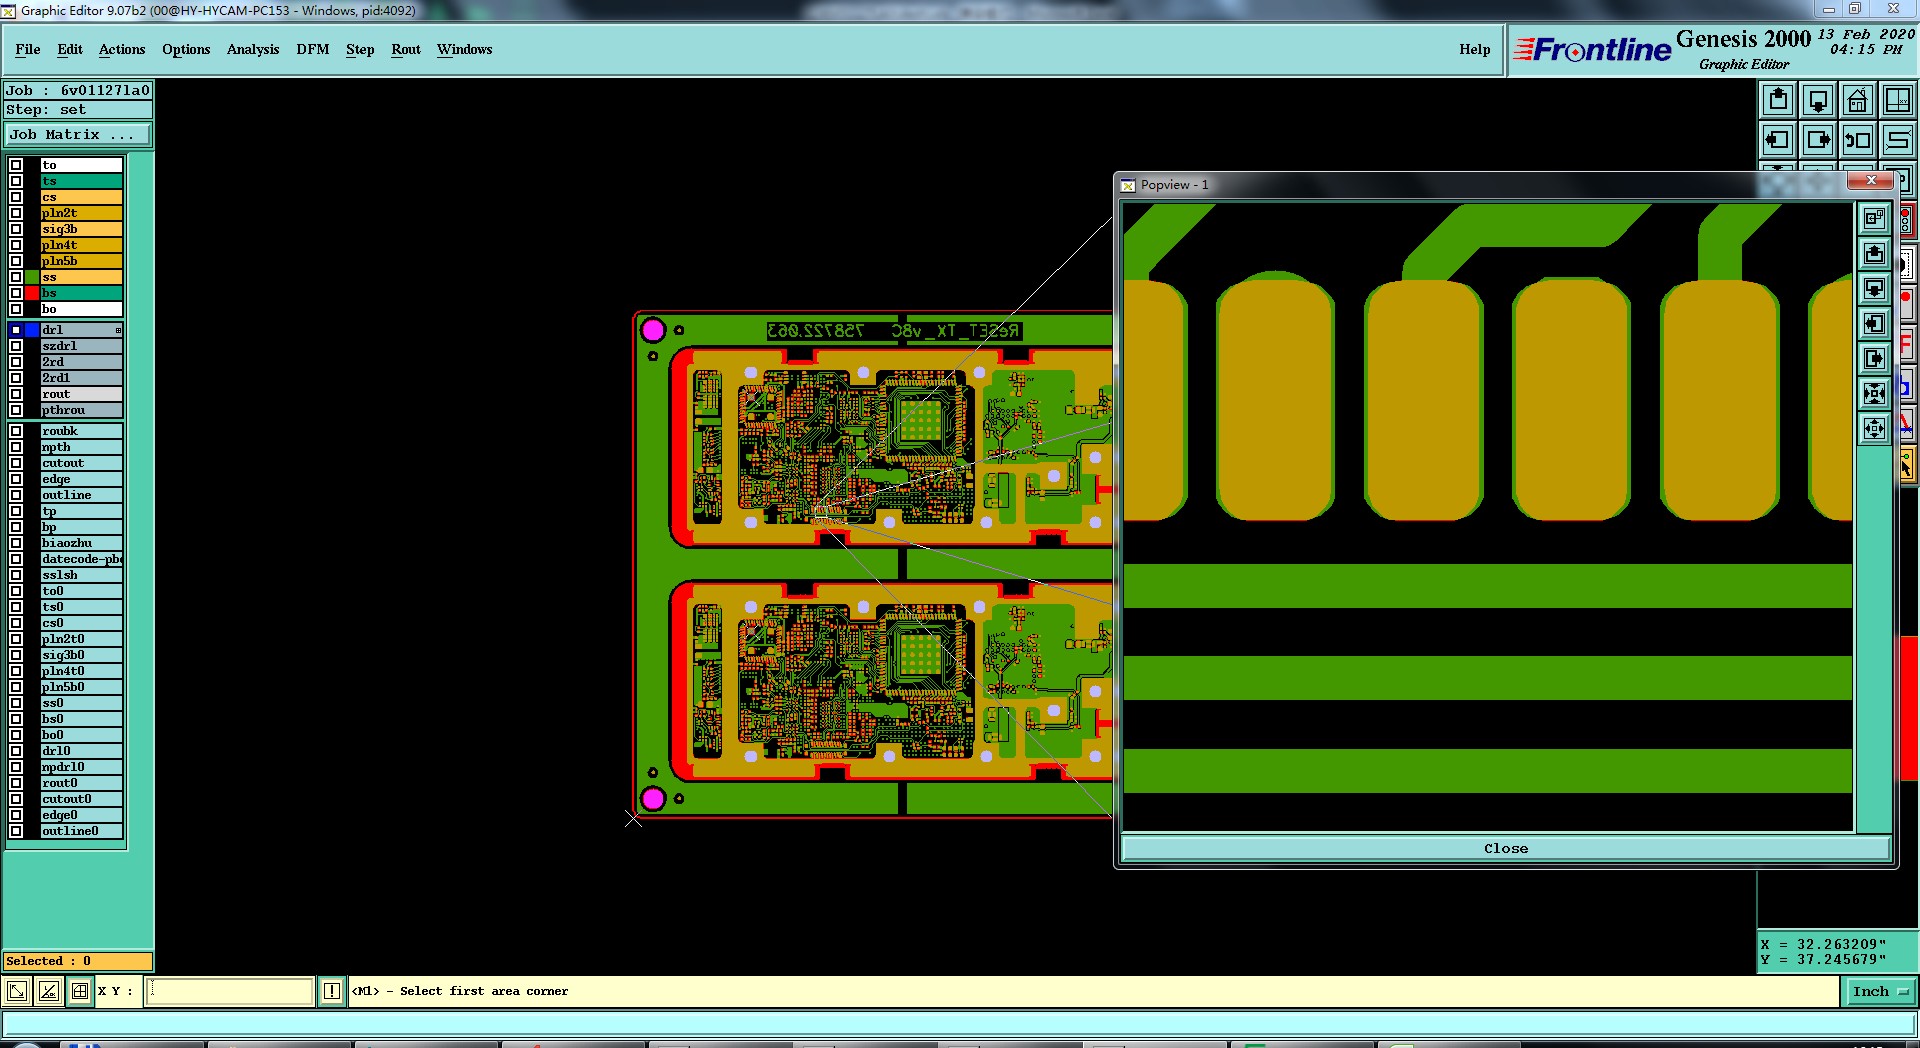Toggle display of layer cutout
The height and width of the screenshot is (1048, 1920).
16,463
